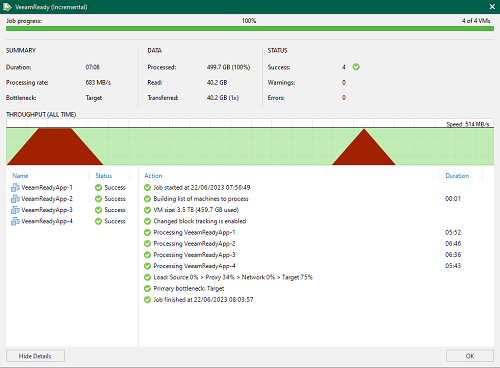Viewport: 500px width, 368px height.
Task: Click the Veeam job icon in title bar
Action: point(7,7)
